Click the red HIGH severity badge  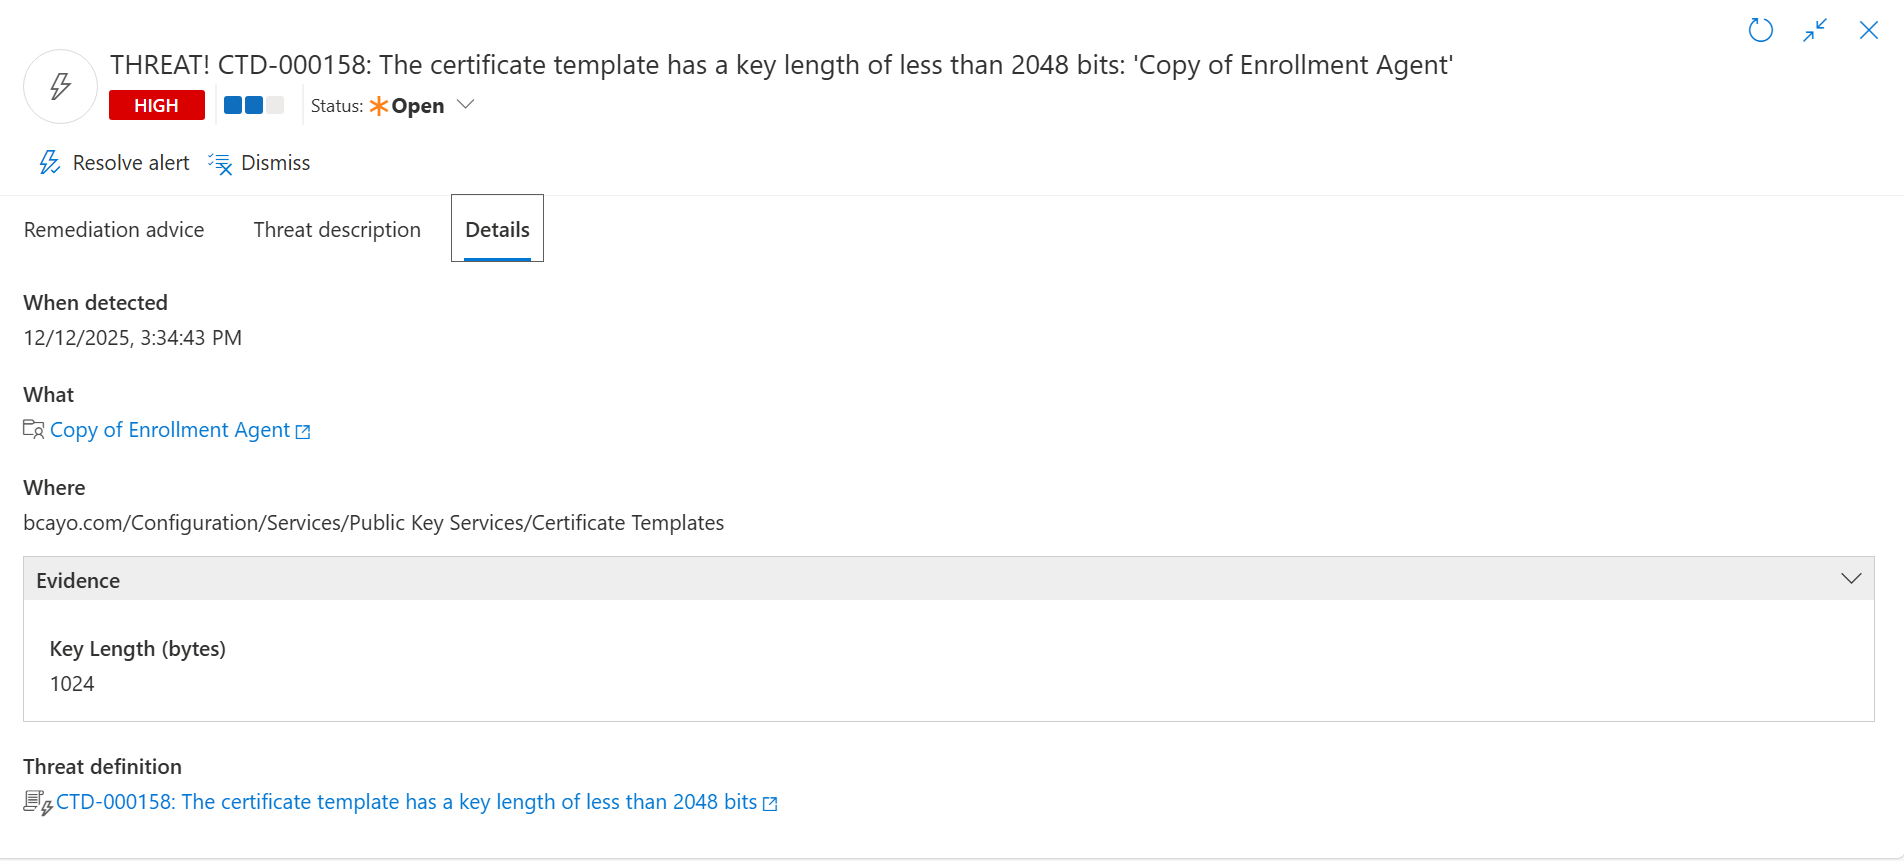tap(157, 105)
